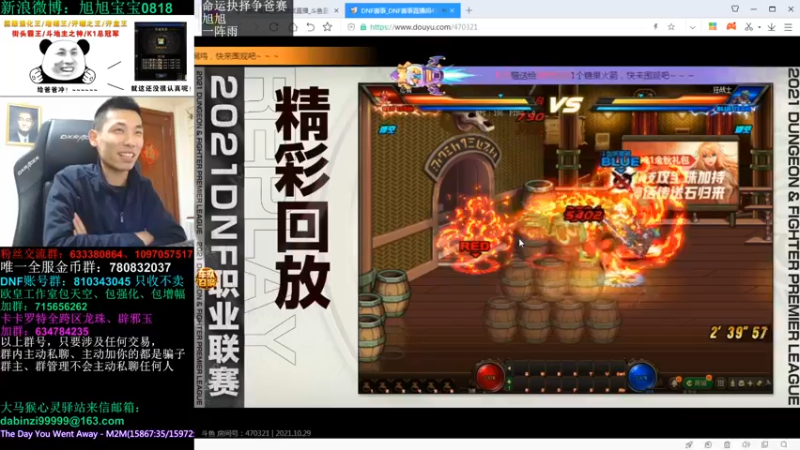Open the downloads icon
The width and height of the screenshot is (800, 450).
tap(771, 27)
